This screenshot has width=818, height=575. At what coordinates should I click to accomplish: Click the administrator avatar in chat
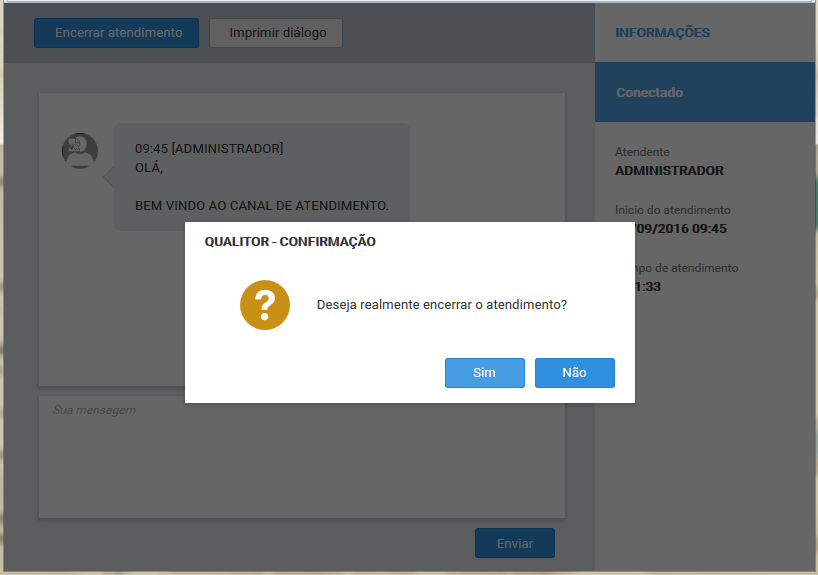pos(80,151)
